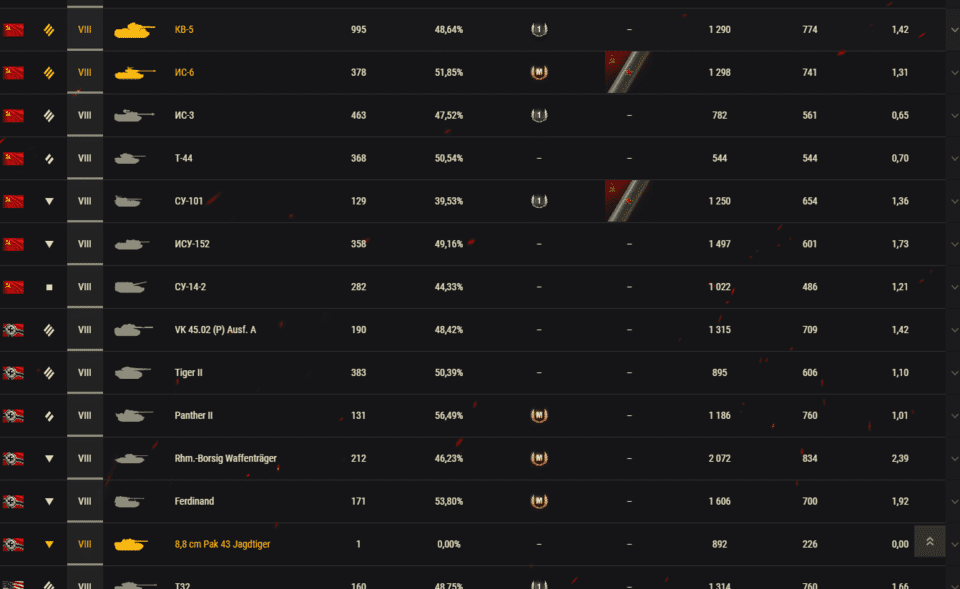Expand the Panther II row details
The width and height of the screenshot is (960, 589).
(953, 416)
